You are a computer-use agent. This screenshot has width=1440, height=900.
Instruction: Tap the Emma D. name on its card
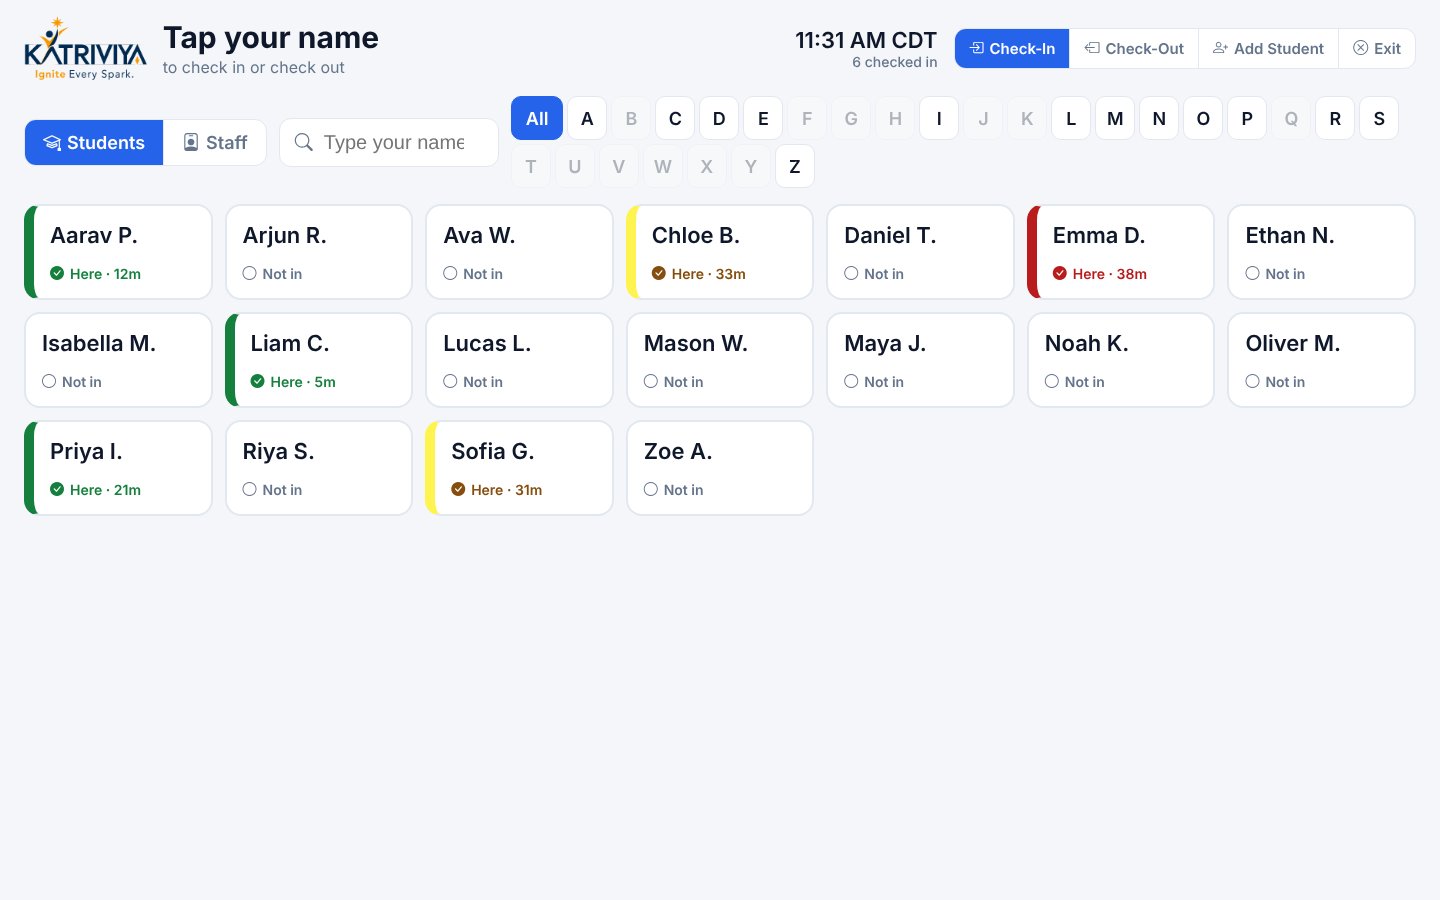point(1099,235)
